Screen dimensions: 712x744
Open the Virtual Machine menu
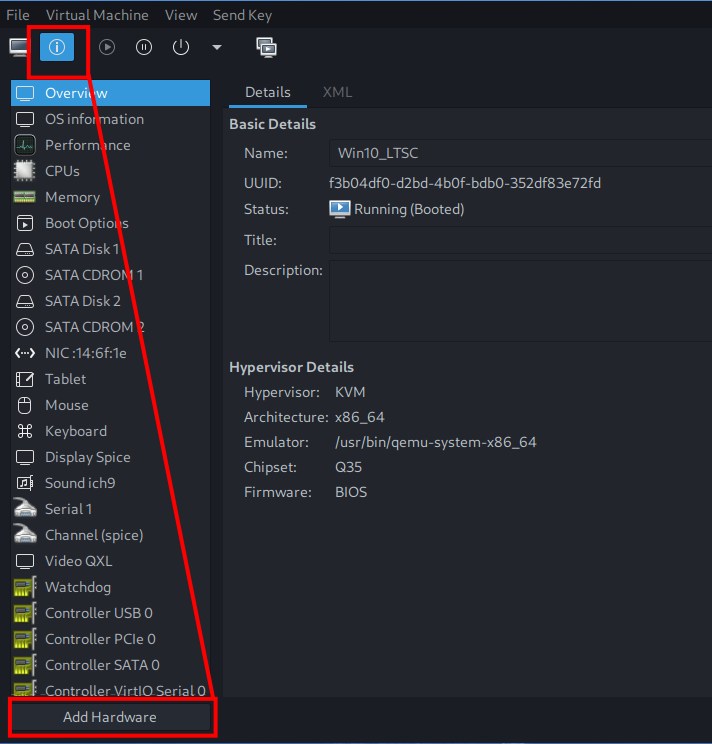point(97,15)
